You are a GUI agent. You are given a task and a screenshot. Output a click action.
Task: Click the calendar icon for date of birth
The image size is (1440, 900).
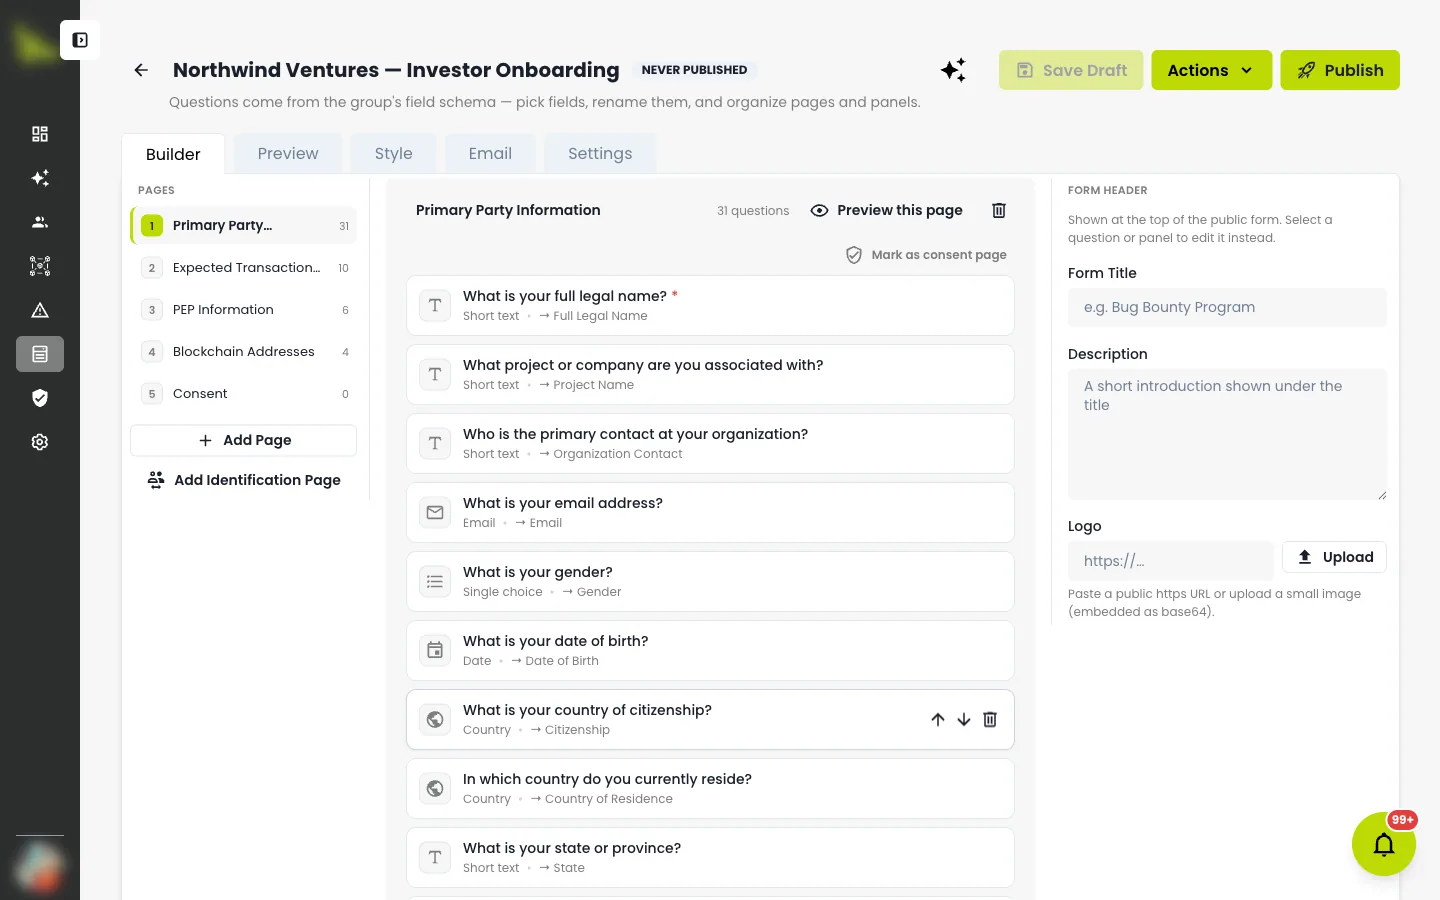(435, 651)
